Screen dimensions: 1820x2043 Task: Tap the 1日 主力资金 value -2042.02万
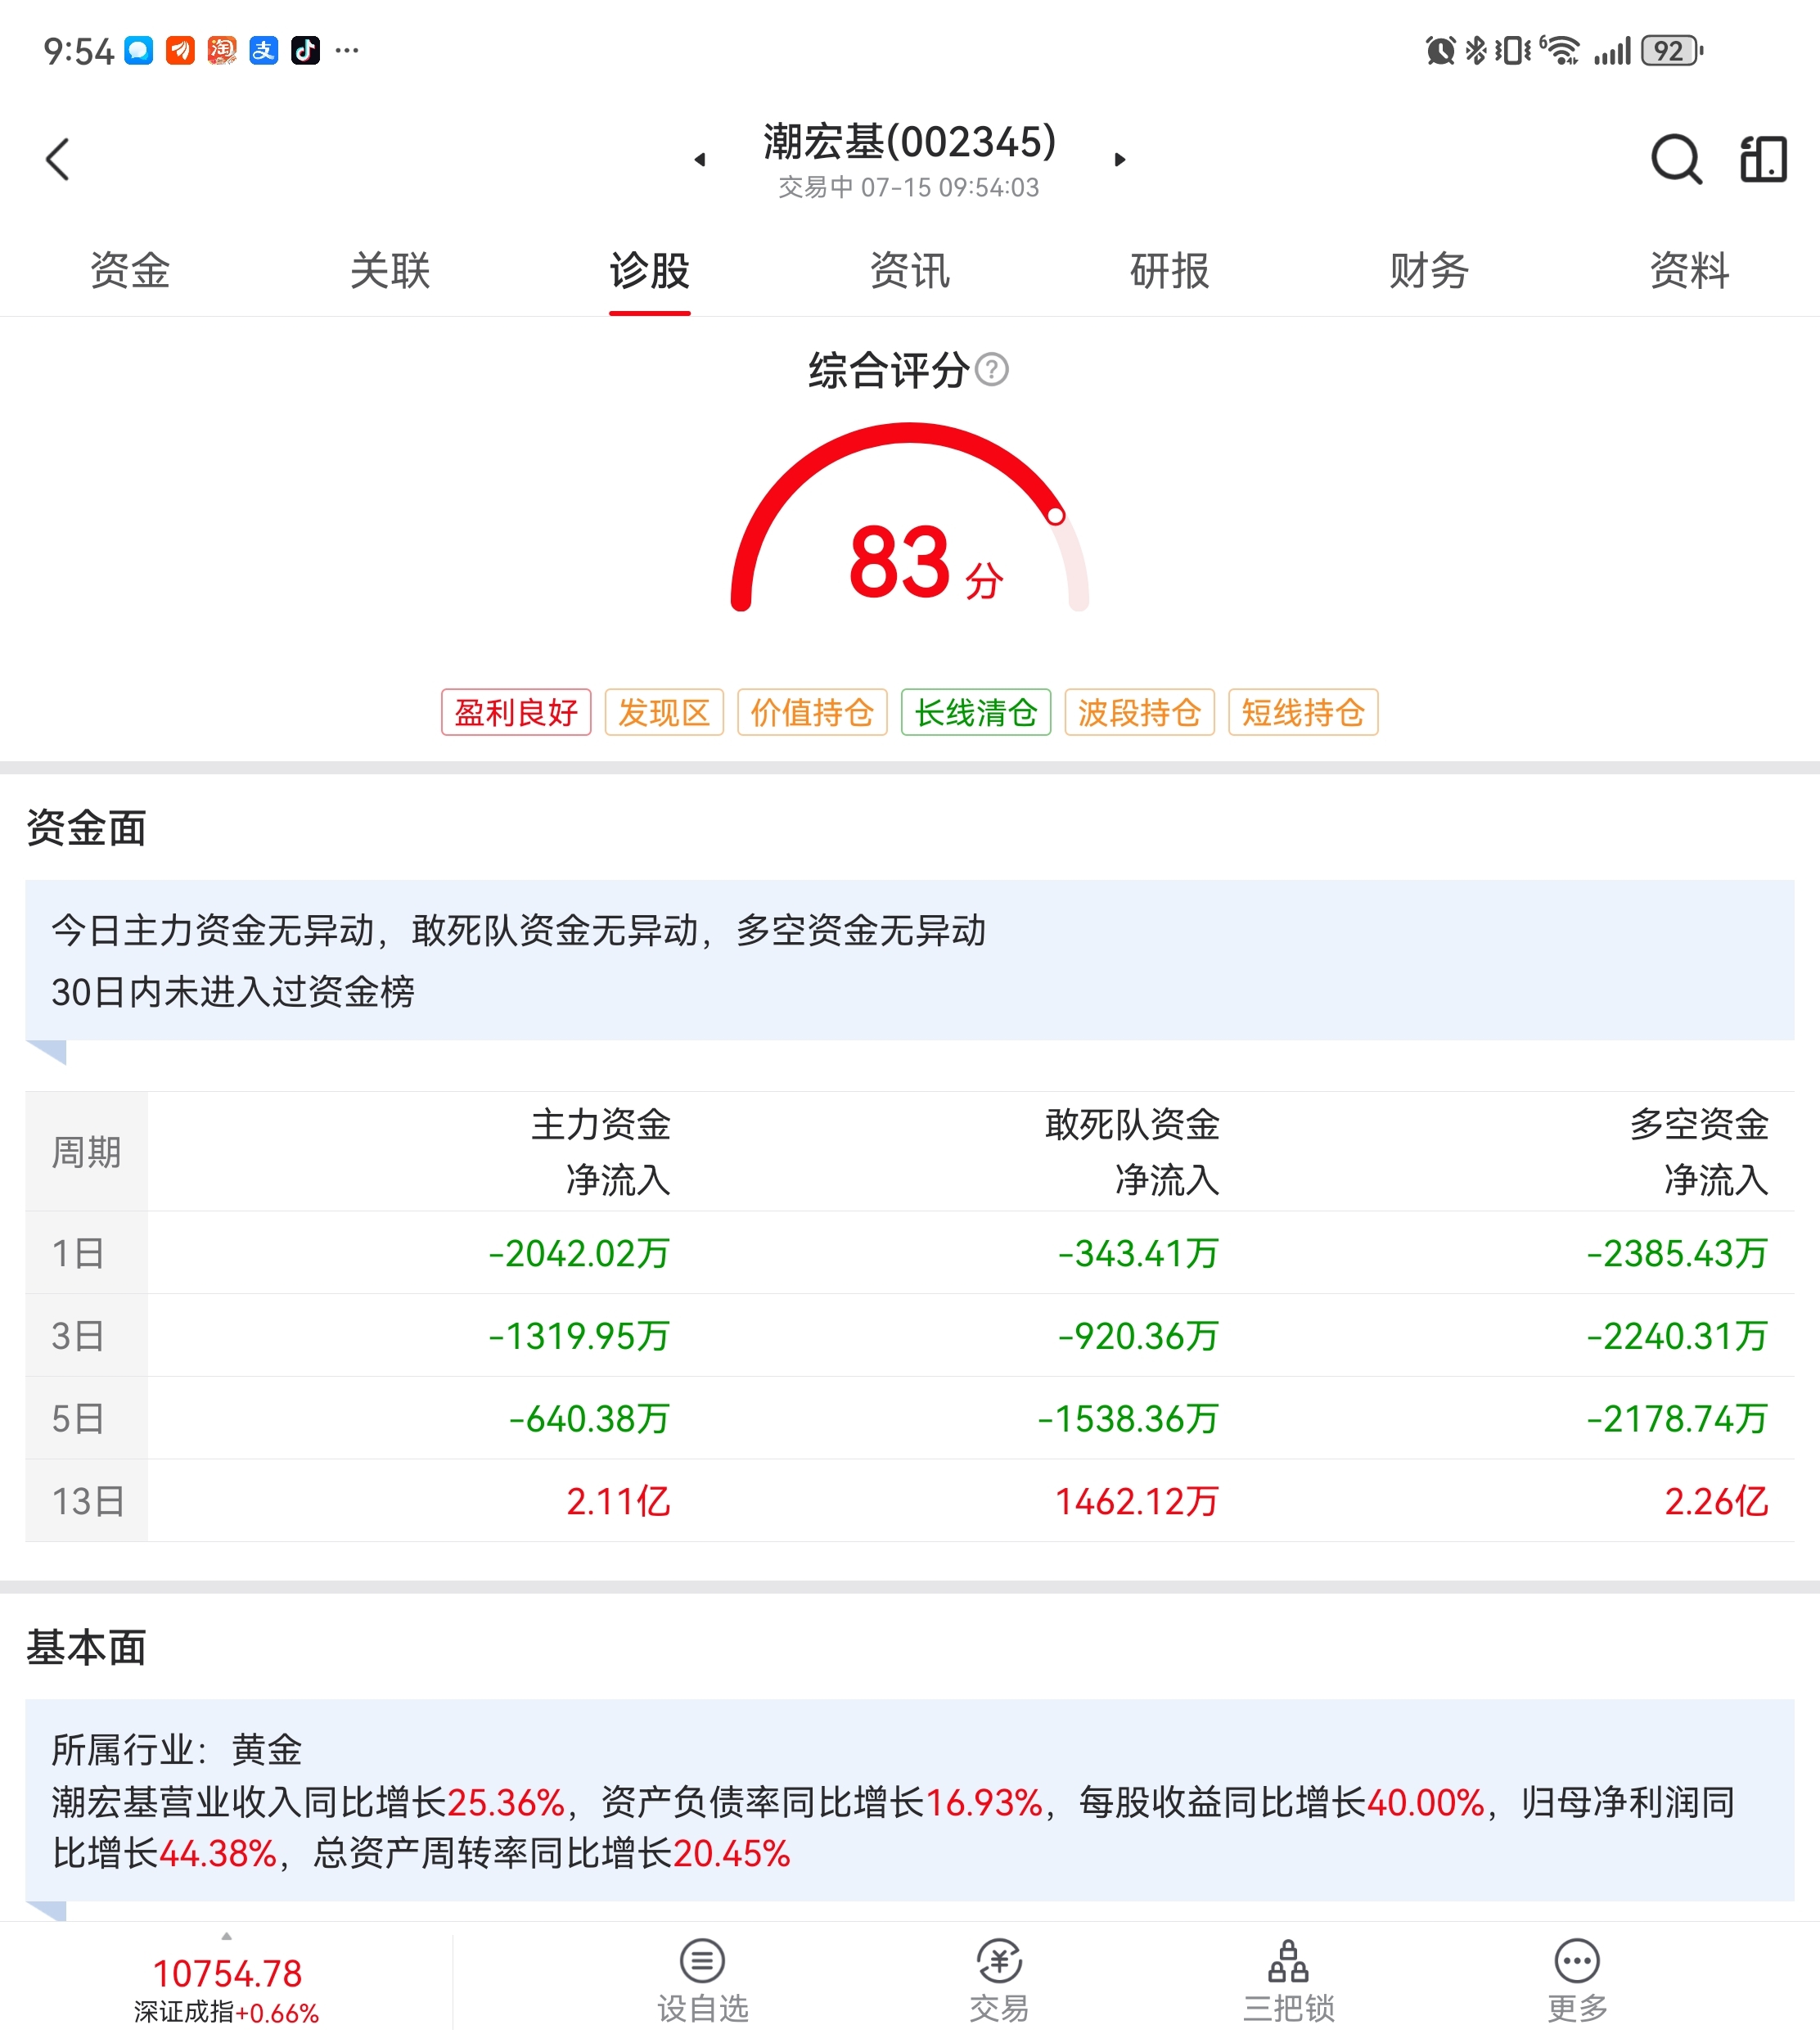(x=579, y=1253)
